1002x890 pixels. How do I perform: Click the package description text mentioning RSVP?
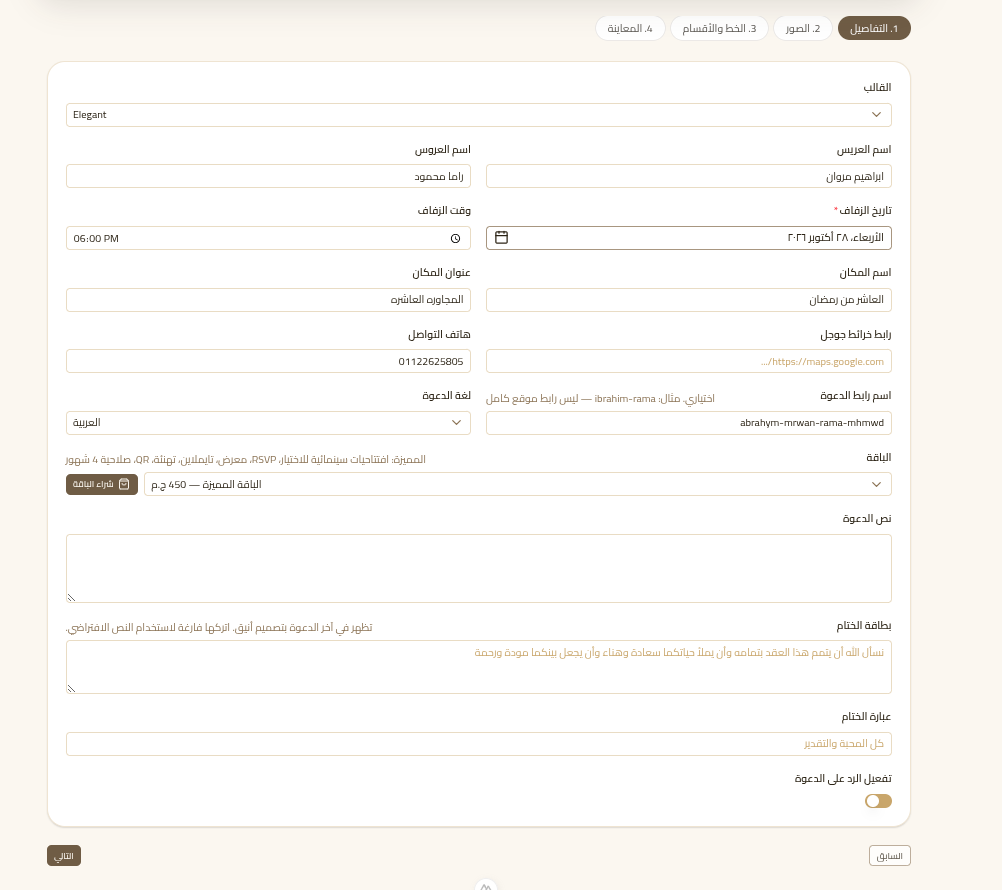[x=245, y=459]
